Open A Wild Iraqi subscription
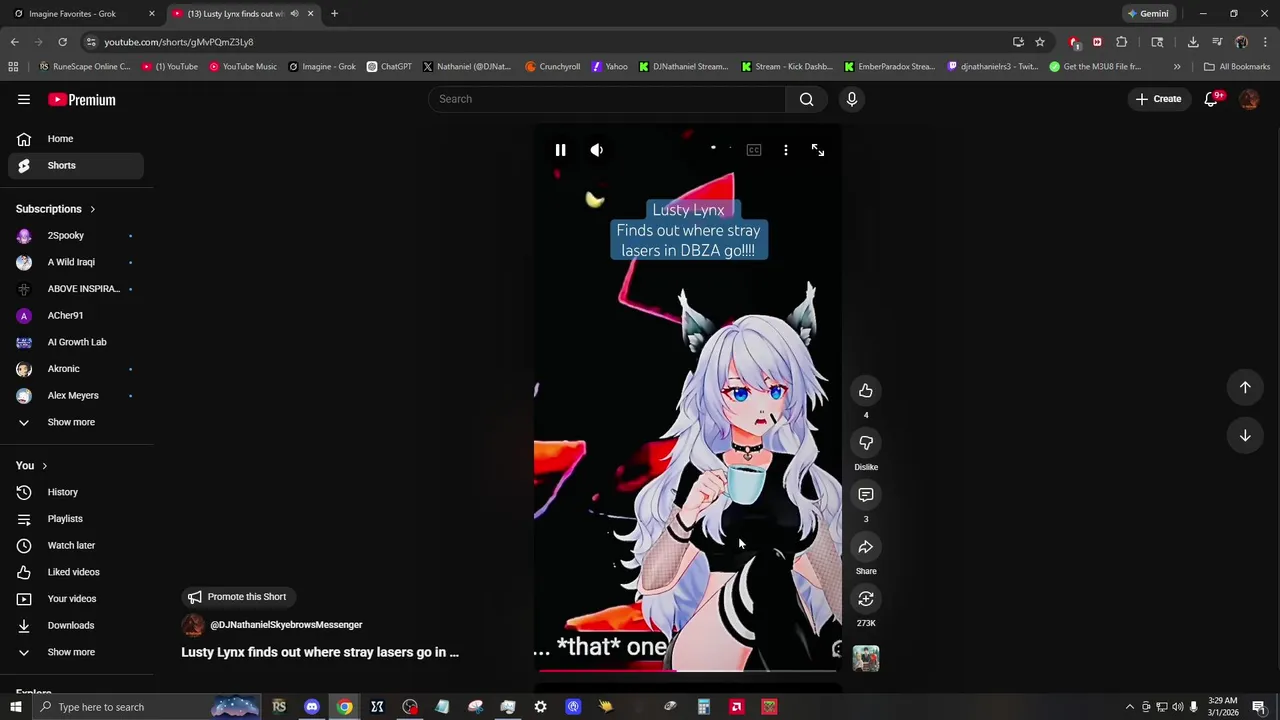Image resolution: width=1280 pixels, height=720 pixels. click(x=76, y=262)
